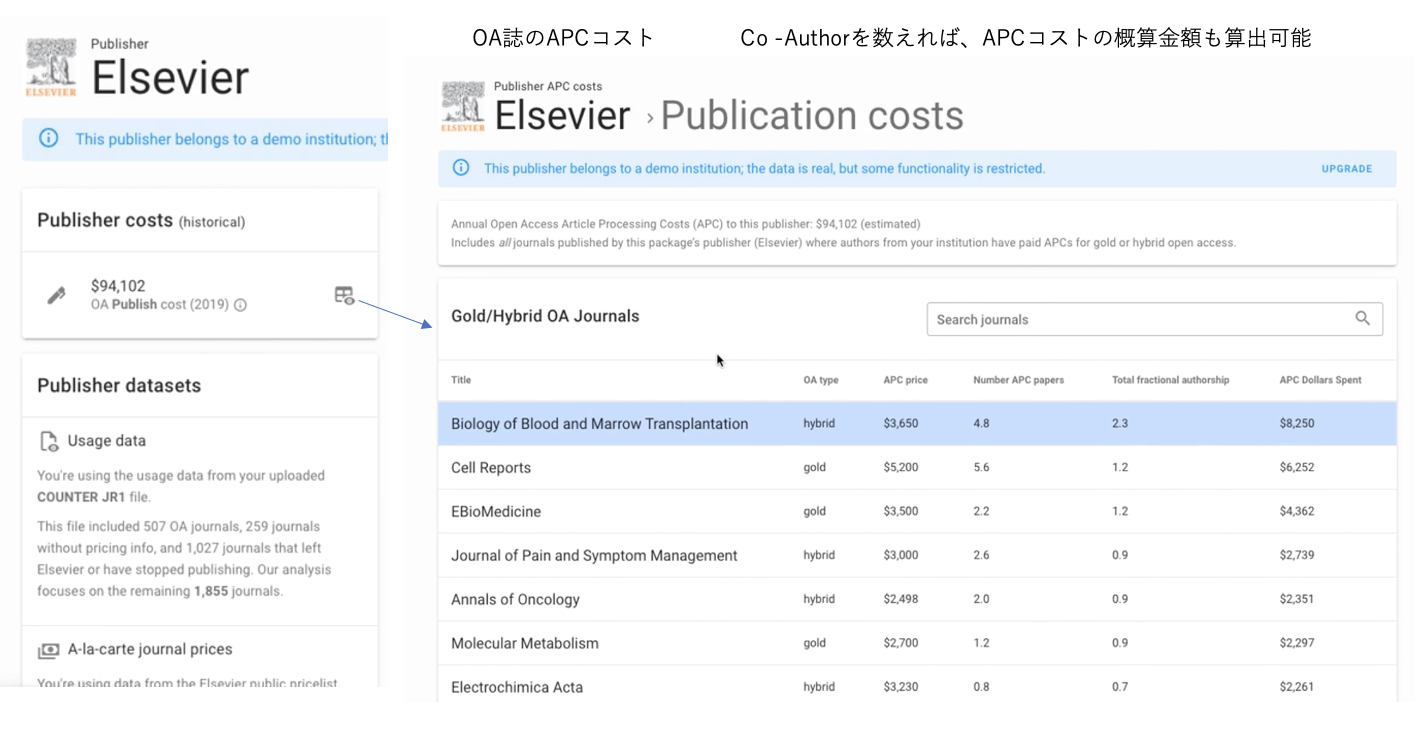The height and width of the screenshot is (736, 1424).
Task: Sort by the Title column header
Action: click(x=461, y=380)
